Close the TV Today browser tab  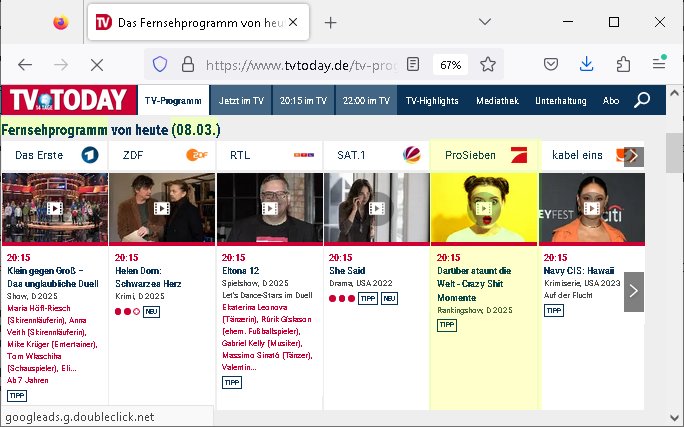(293, 22)
